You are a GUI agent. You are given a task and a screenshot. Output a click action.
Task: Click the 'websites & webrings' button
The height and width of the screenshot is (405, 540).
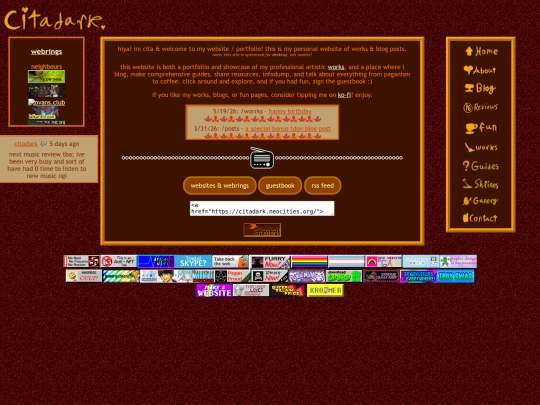(x=220, y=186)
